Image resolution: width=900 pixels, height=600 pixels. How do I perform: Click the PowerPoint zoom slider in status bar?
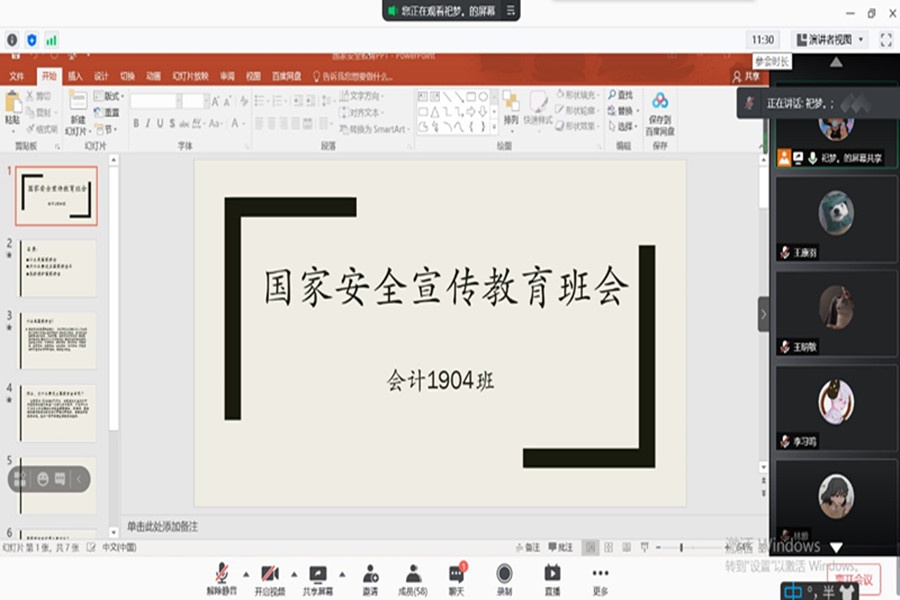coord(682,547)
